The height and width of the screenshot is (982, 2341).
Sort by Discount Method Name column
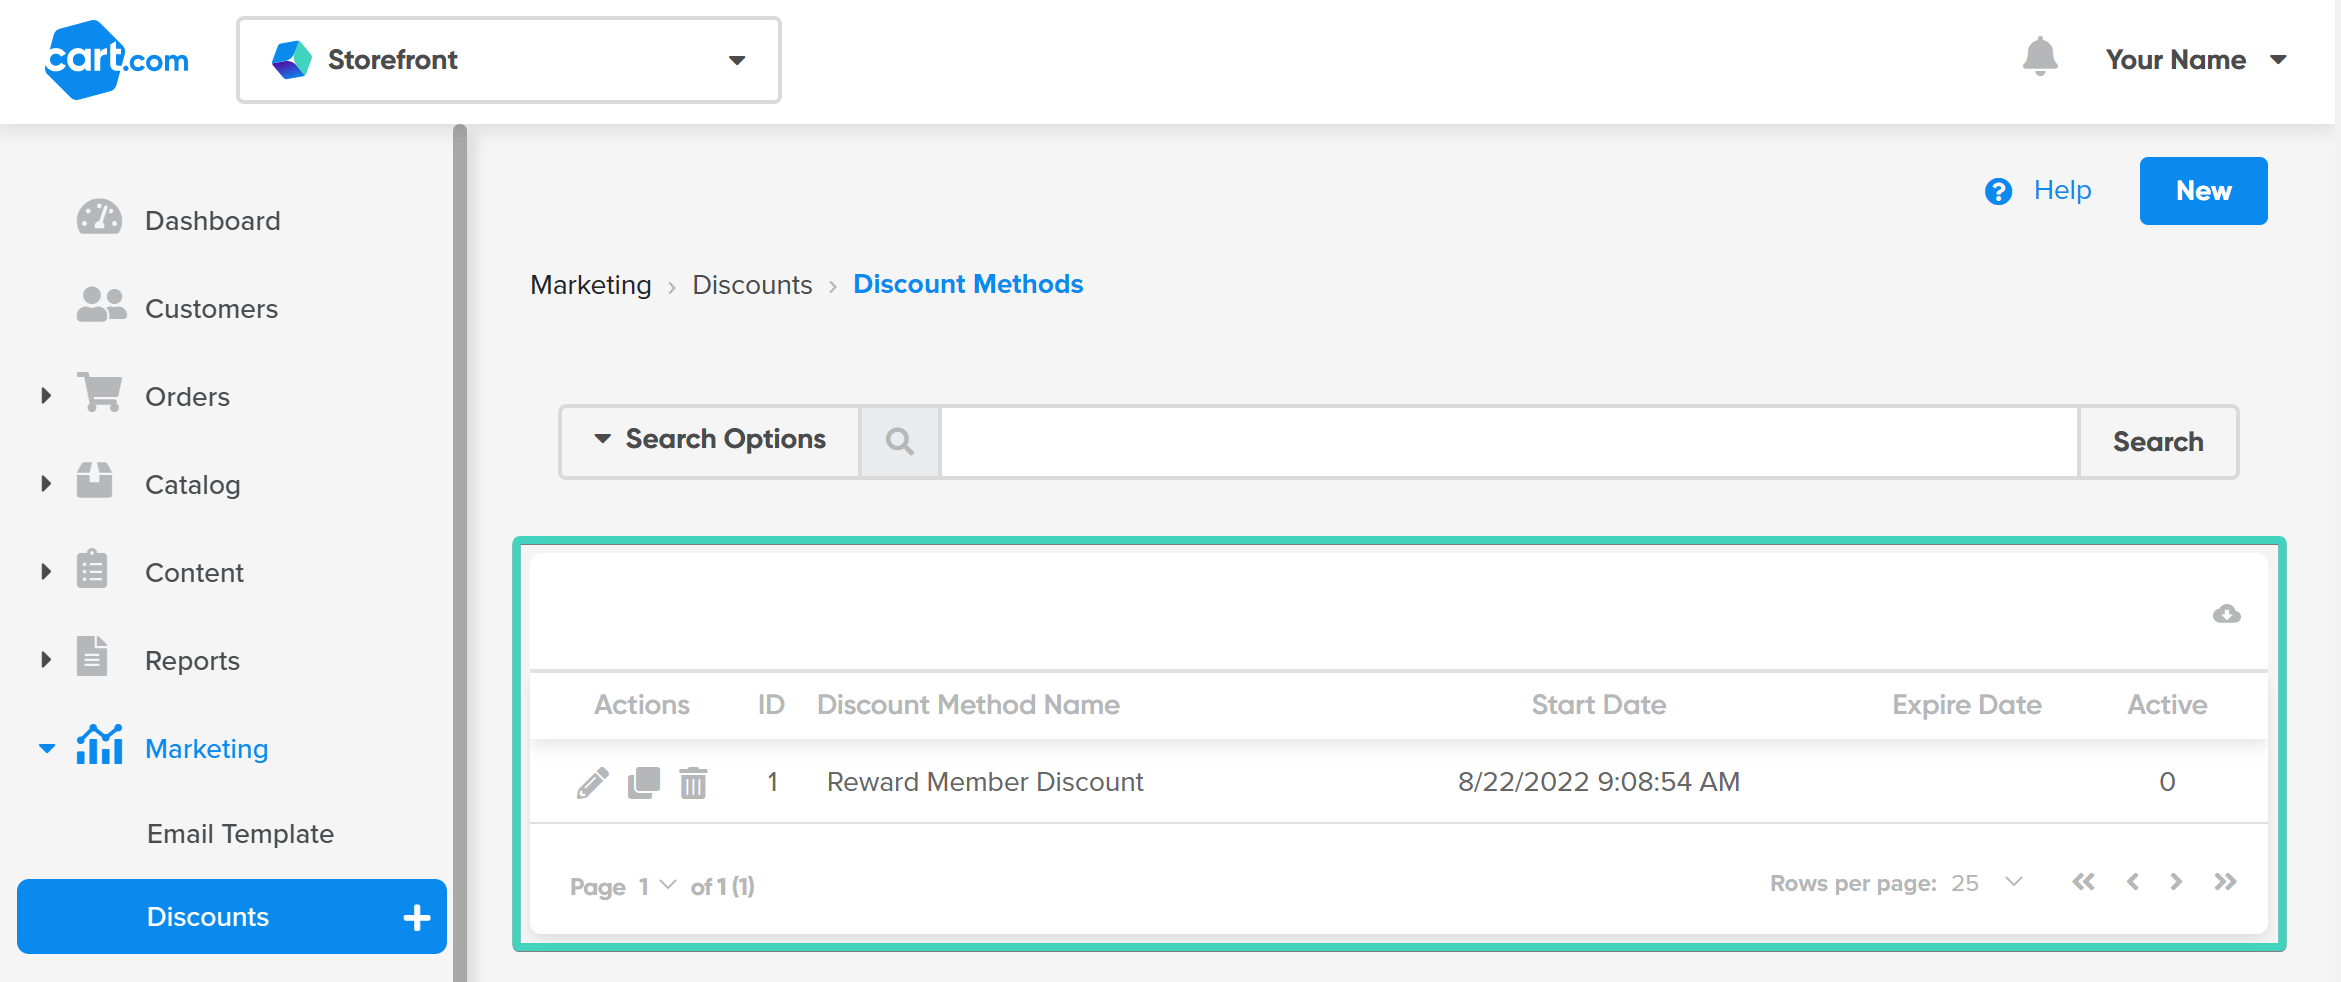coord(968,705)
